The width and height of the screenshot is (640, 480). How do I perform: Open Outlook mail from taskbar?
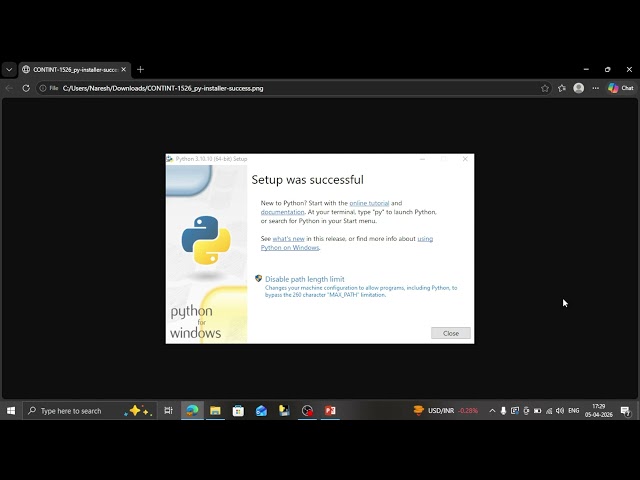[x=261, y=411]
